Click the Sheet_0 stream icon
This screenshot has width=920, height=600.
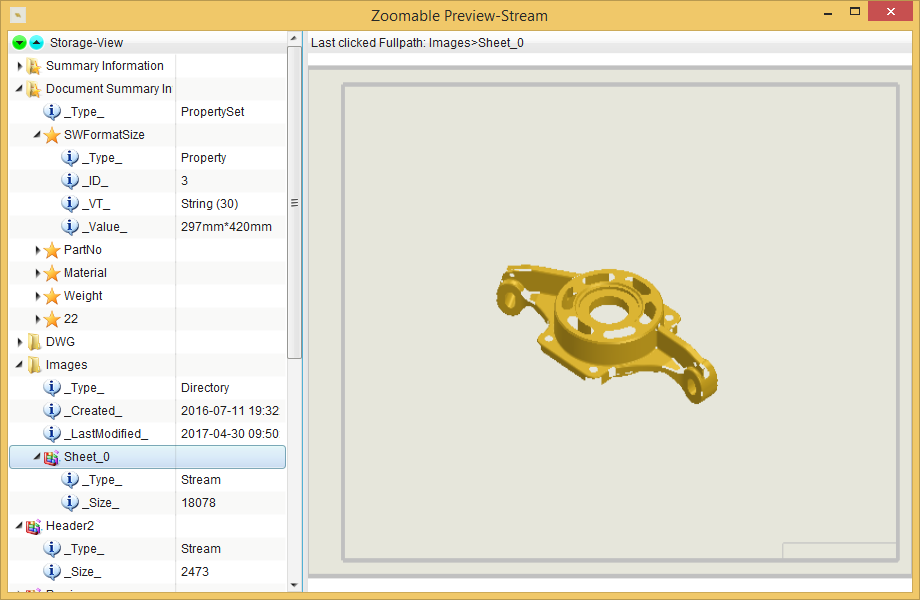tap(52, 457)
